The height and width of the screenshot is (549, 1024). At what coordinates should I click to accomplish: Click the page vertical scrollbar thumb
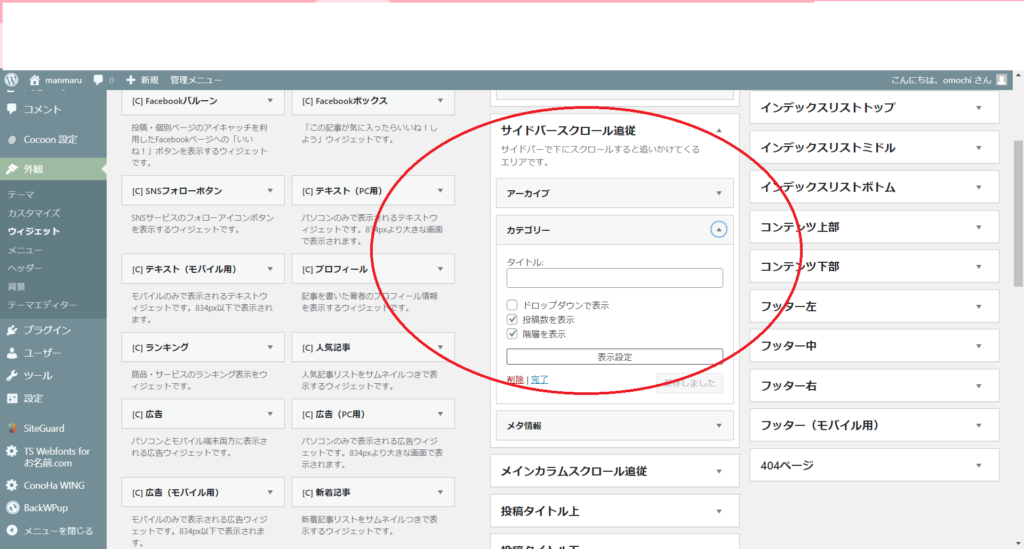tap(1018, 213)
